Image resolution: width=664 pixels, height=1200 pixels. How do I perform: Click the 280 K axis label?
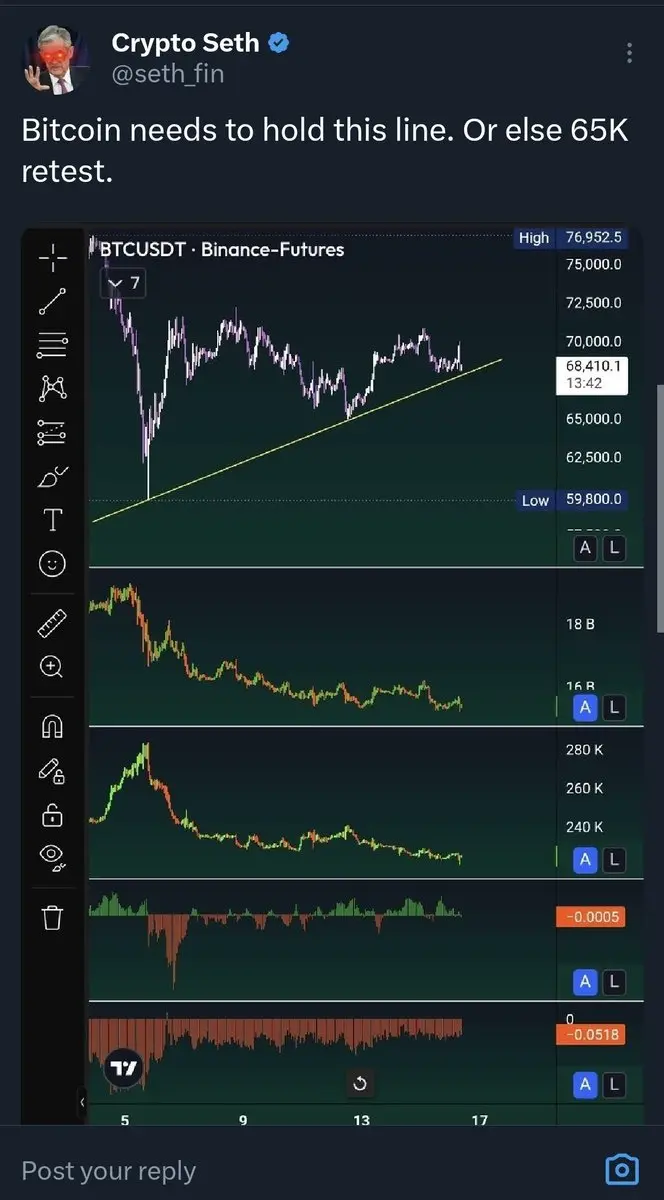pyautogui.click(x=585, y=750)
